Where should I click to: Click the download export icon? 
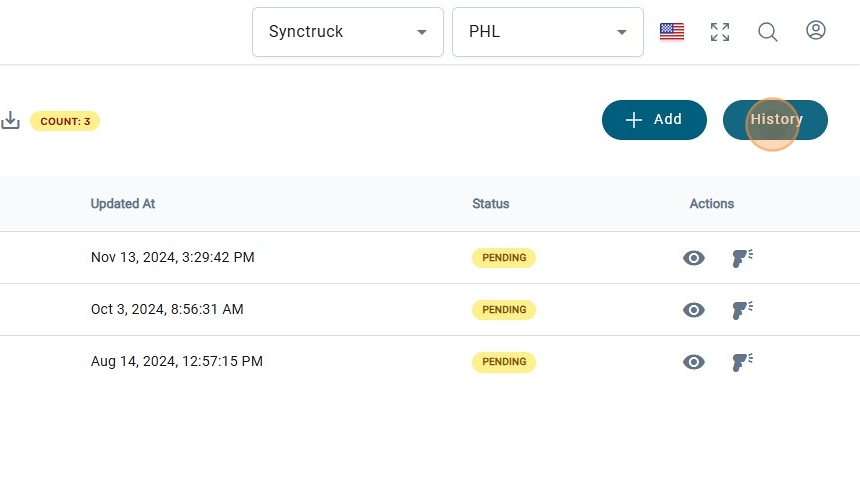[10, 120]
